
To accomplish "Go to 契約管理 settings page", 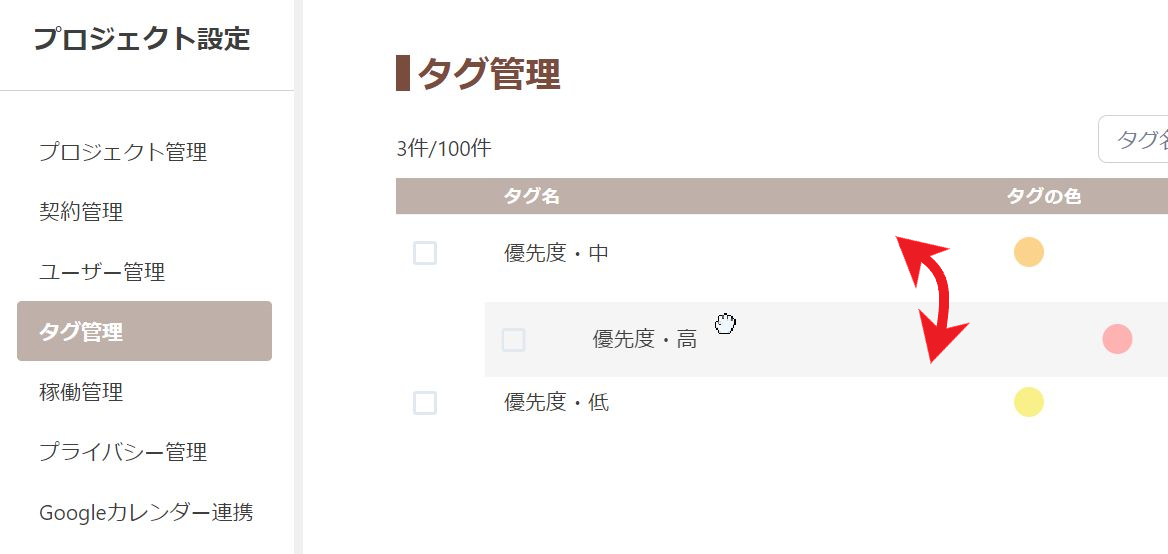I will (81, 212).
